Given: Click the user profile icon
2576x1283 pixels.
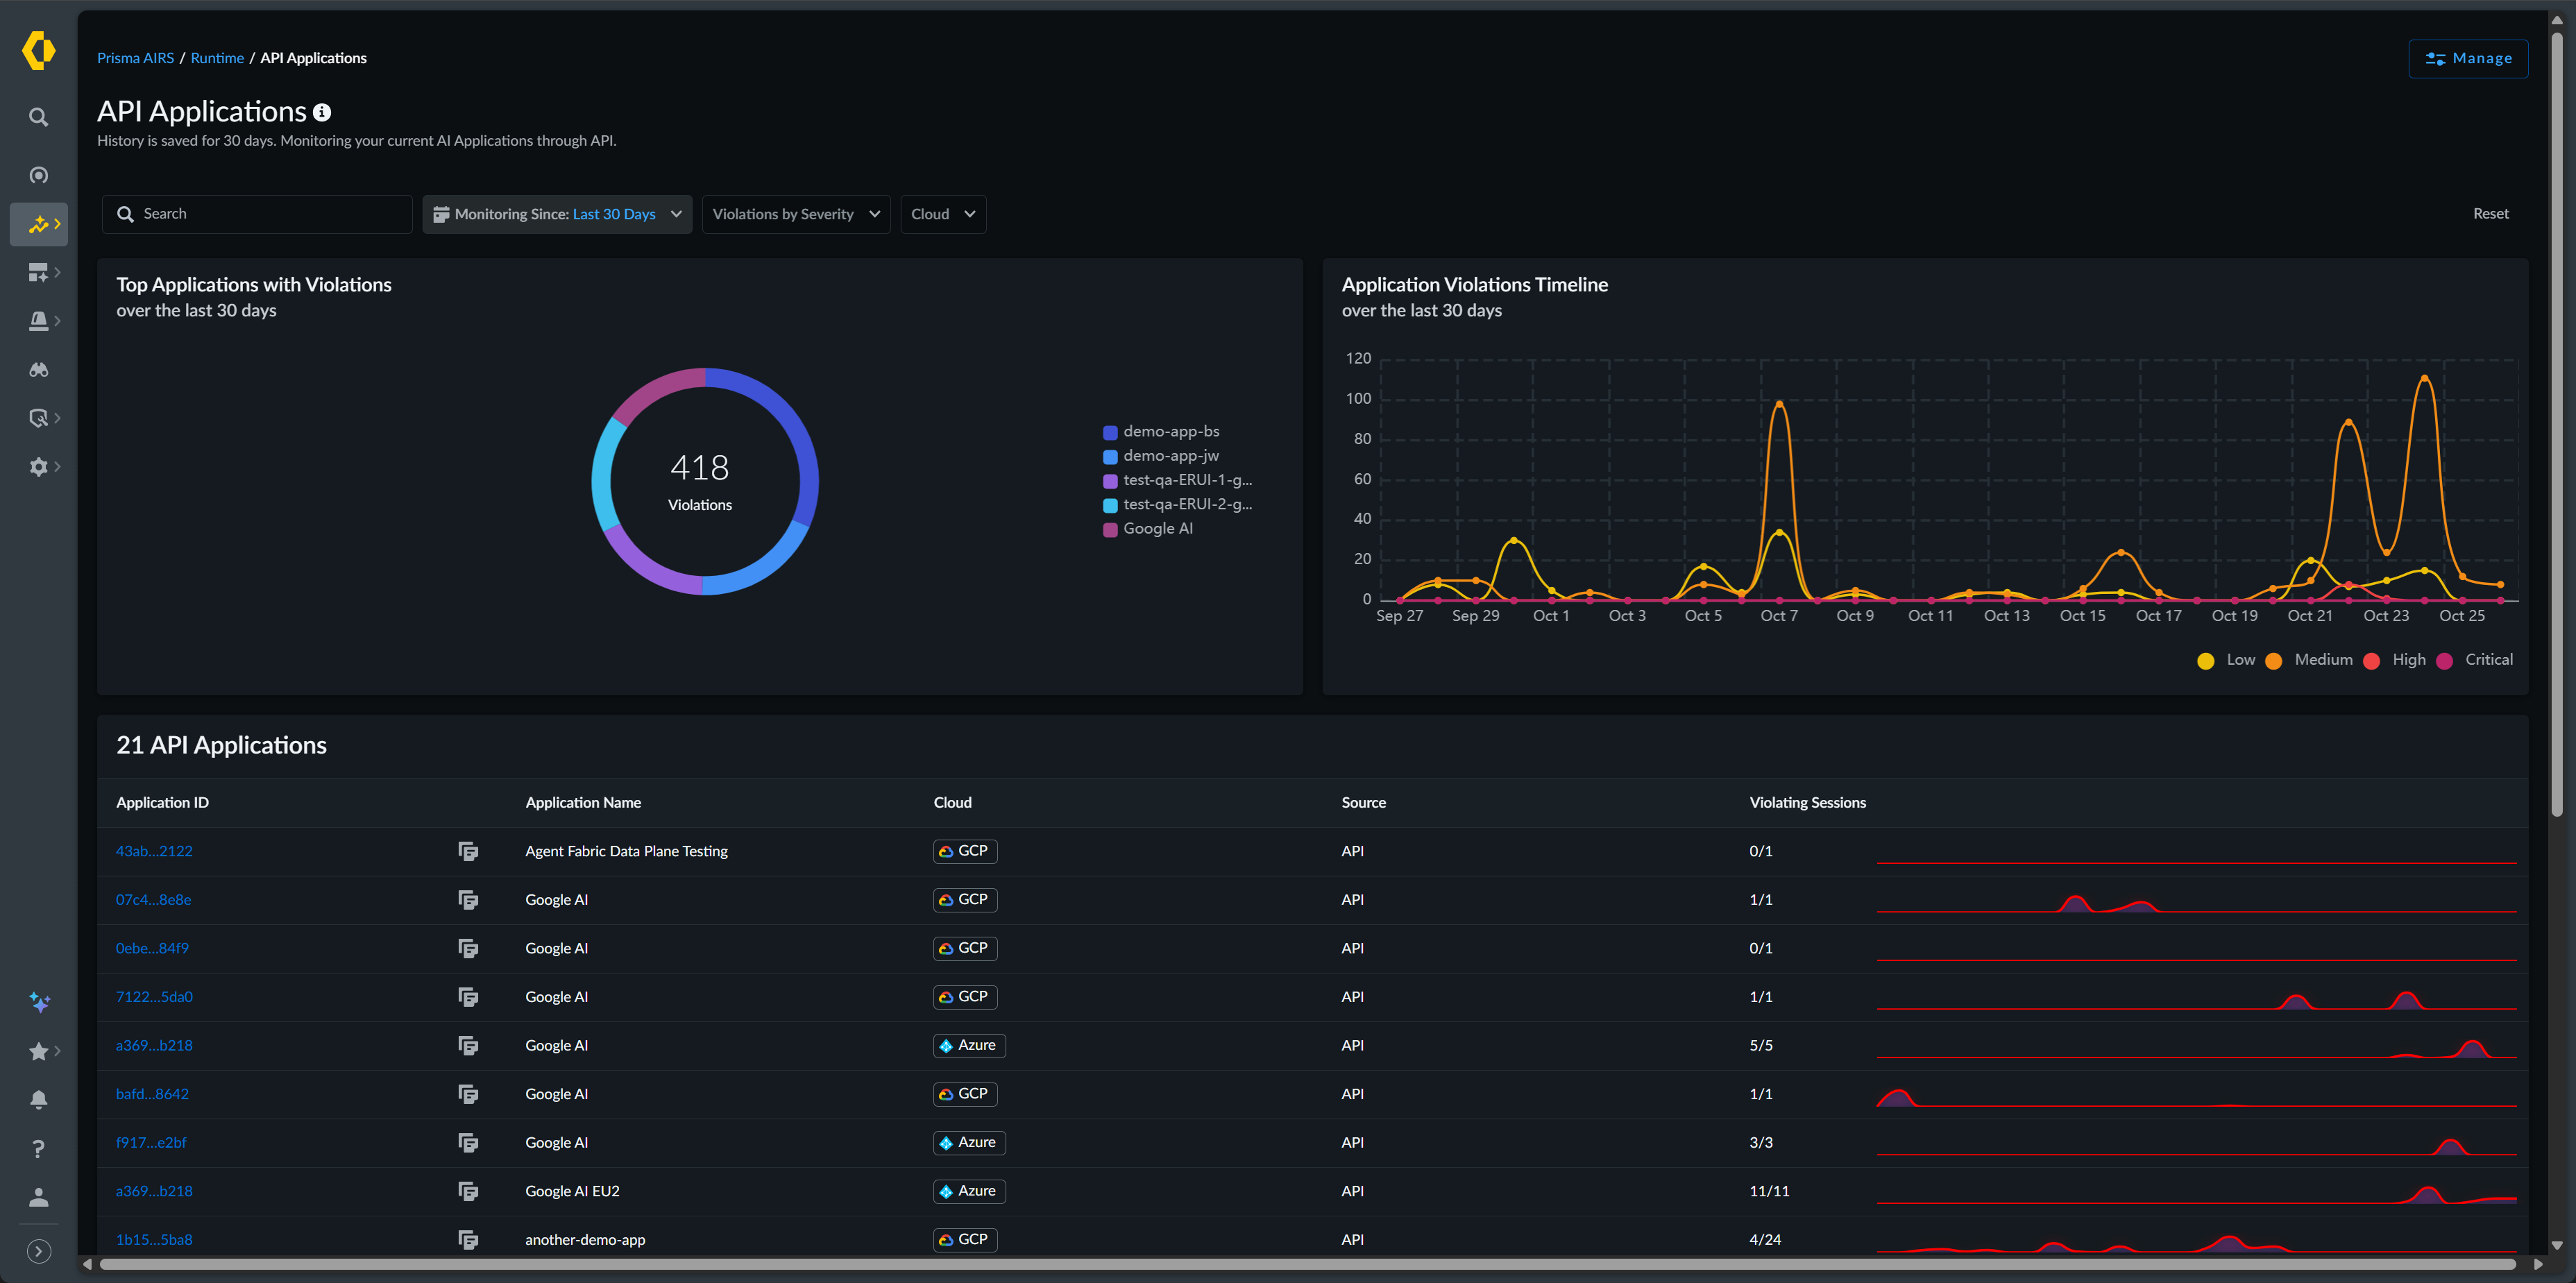Looking at the screenshot, I should pos(38,1197).
